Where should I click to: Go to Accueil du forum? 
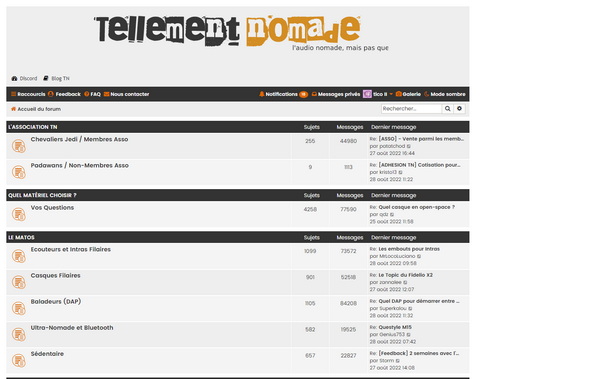pos(36,109)
